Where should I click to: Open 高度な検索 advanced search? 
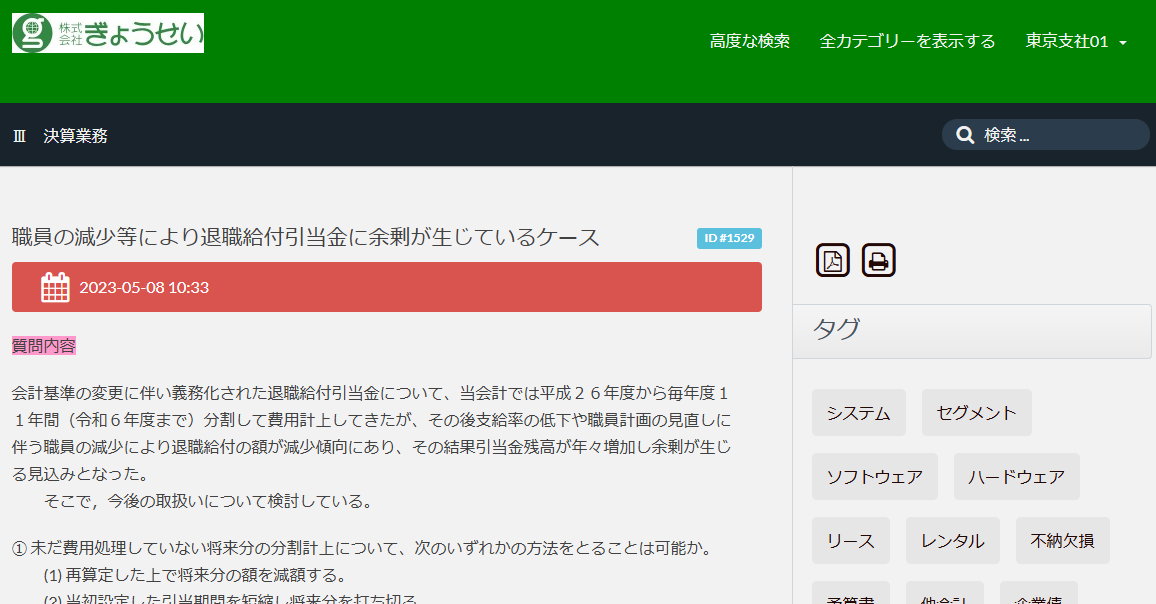point(749,41)
